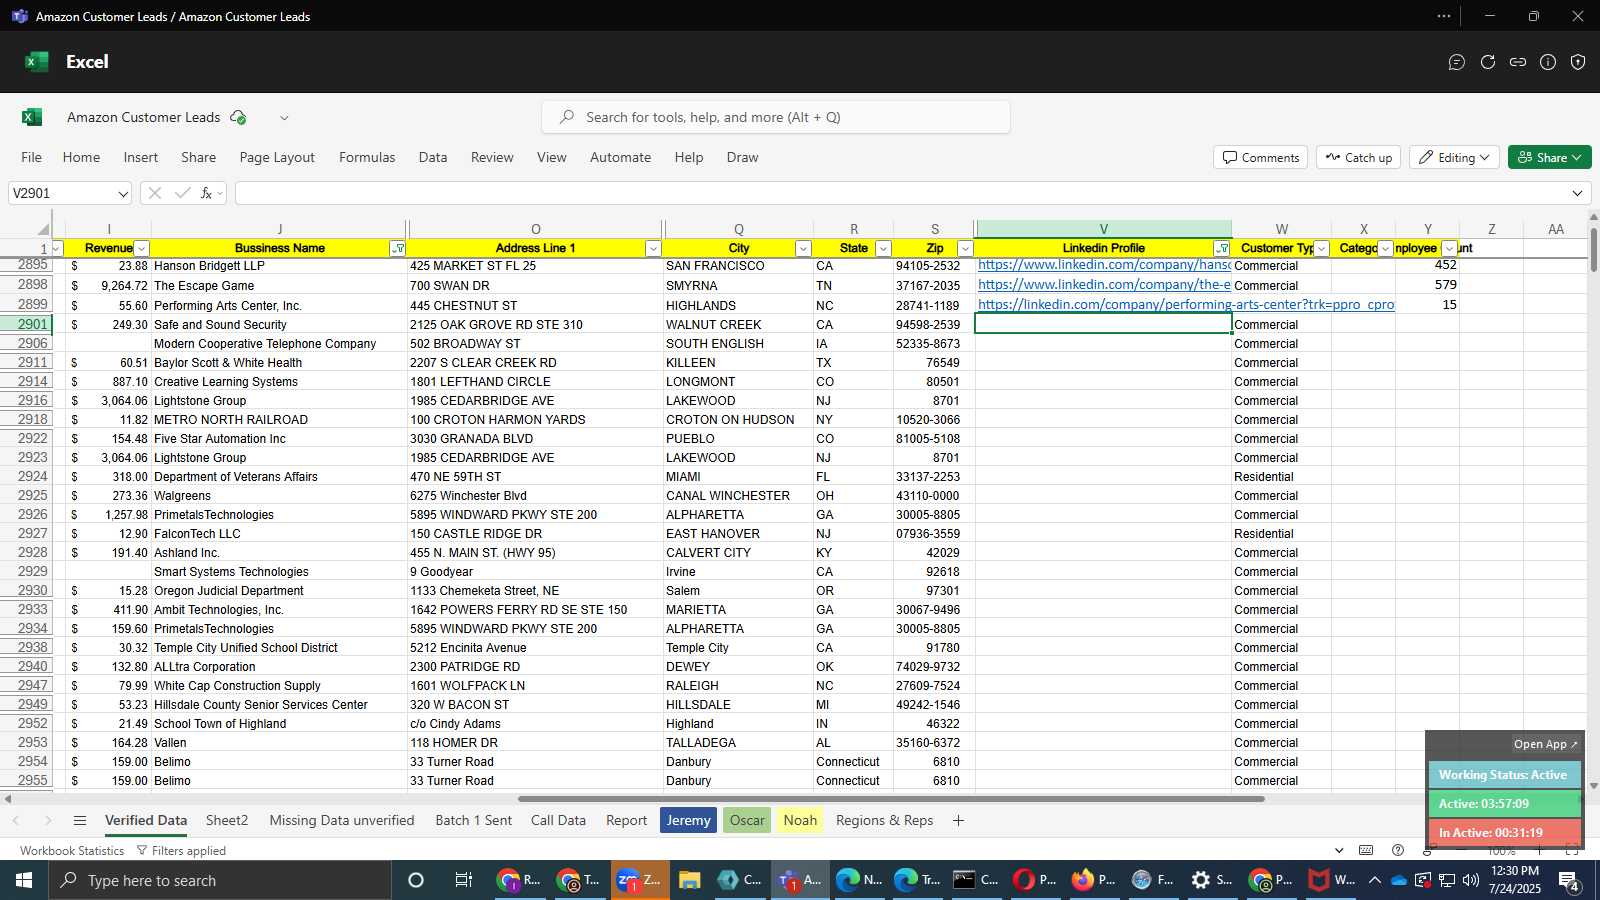Click the Catch up button
This screenshot has height=900, width=1600.
[x=1358, y=157]
